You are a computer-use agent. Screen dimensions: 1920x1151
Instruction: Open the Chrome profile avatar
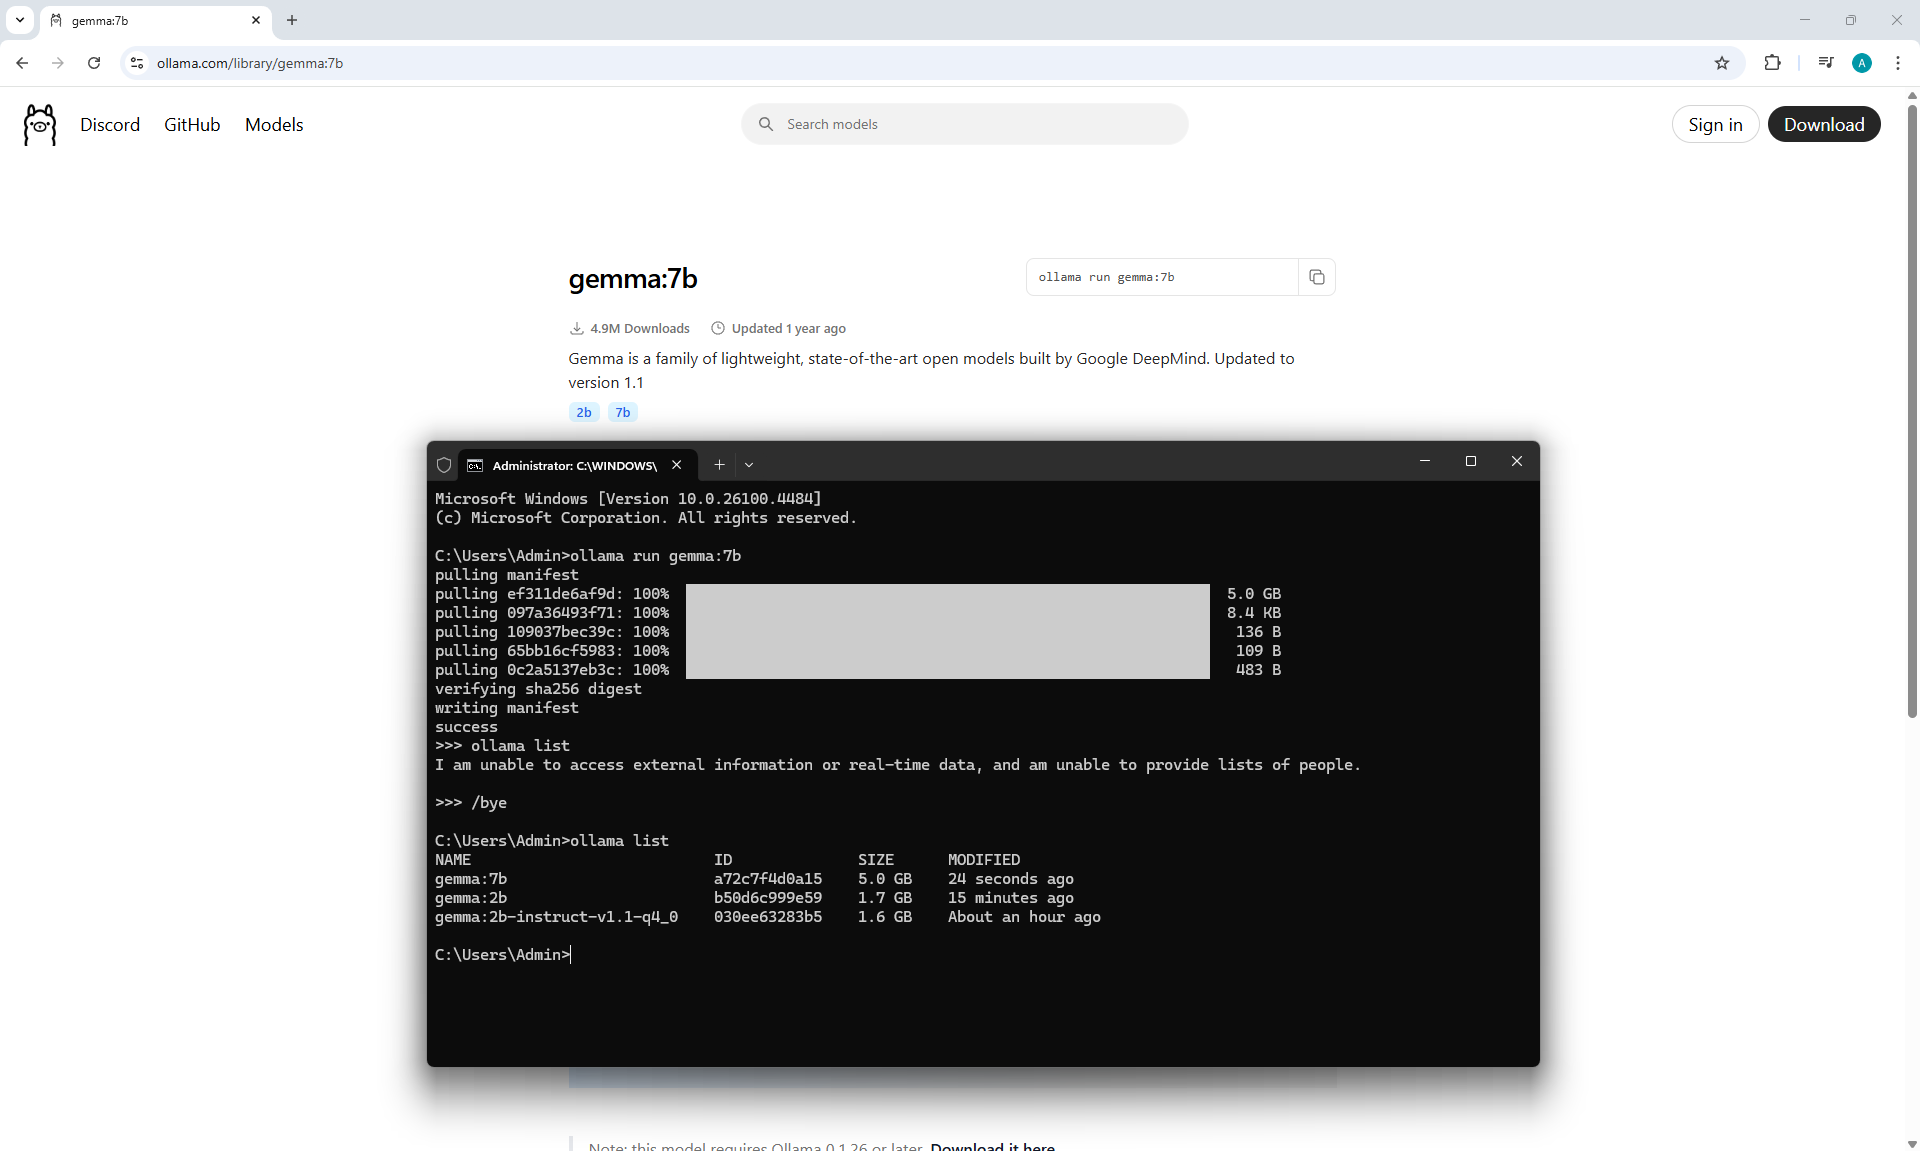[1861, 63]
